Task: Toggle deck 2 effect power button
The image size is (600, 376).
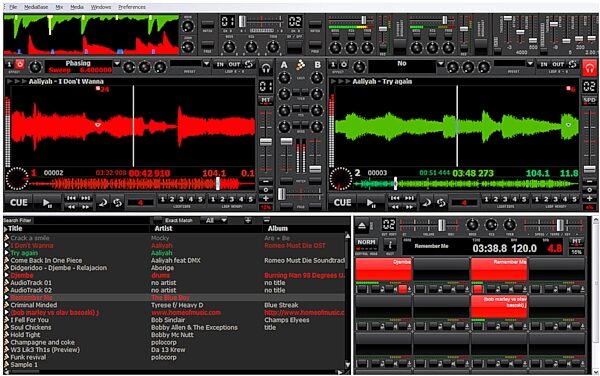Action: [x=343, y=65]
